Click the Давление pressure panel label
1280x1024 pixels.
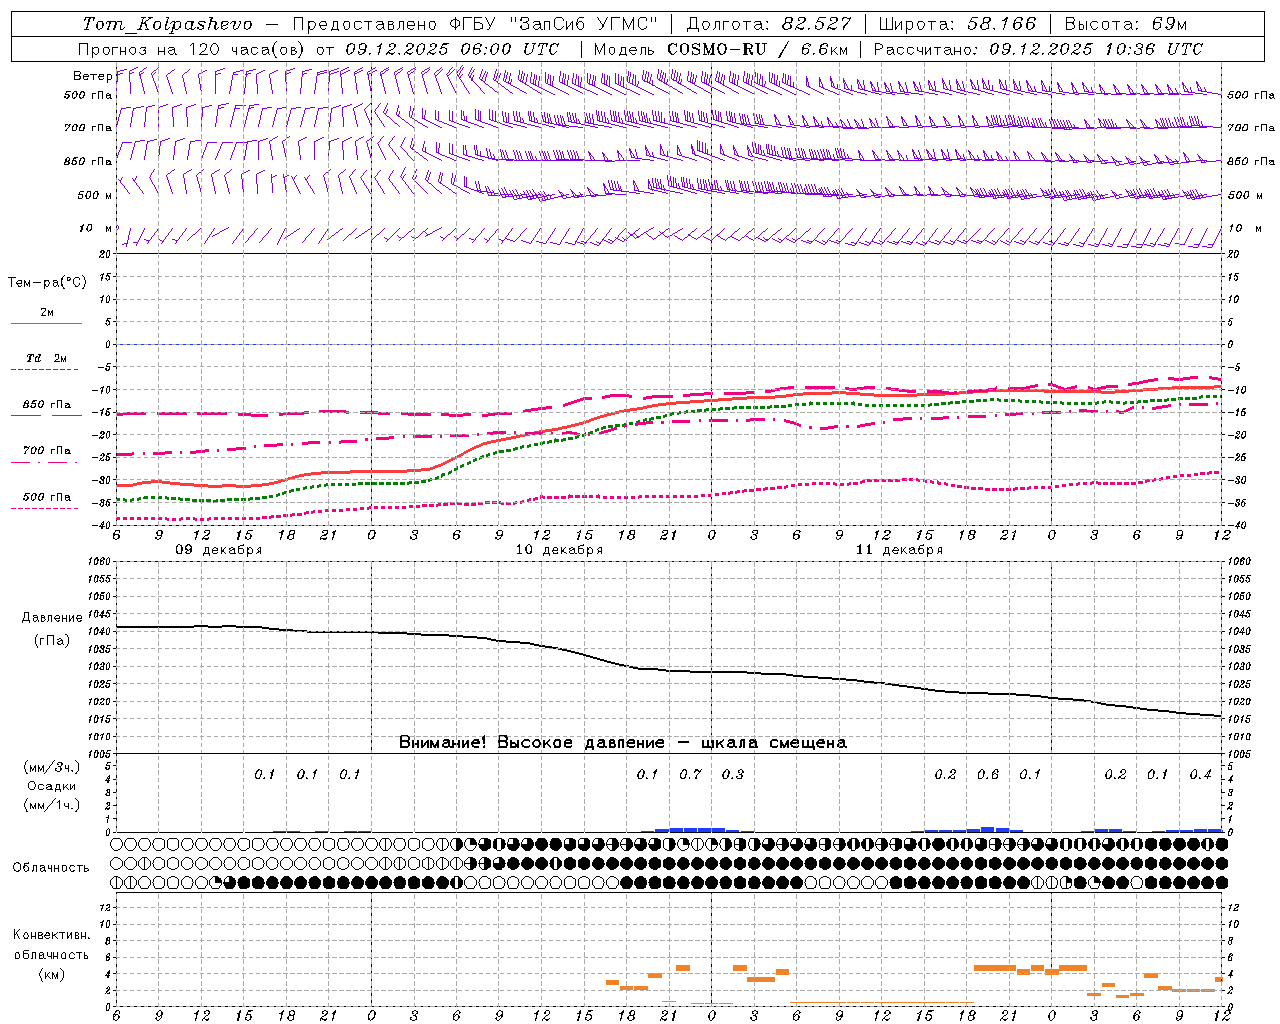52,618
